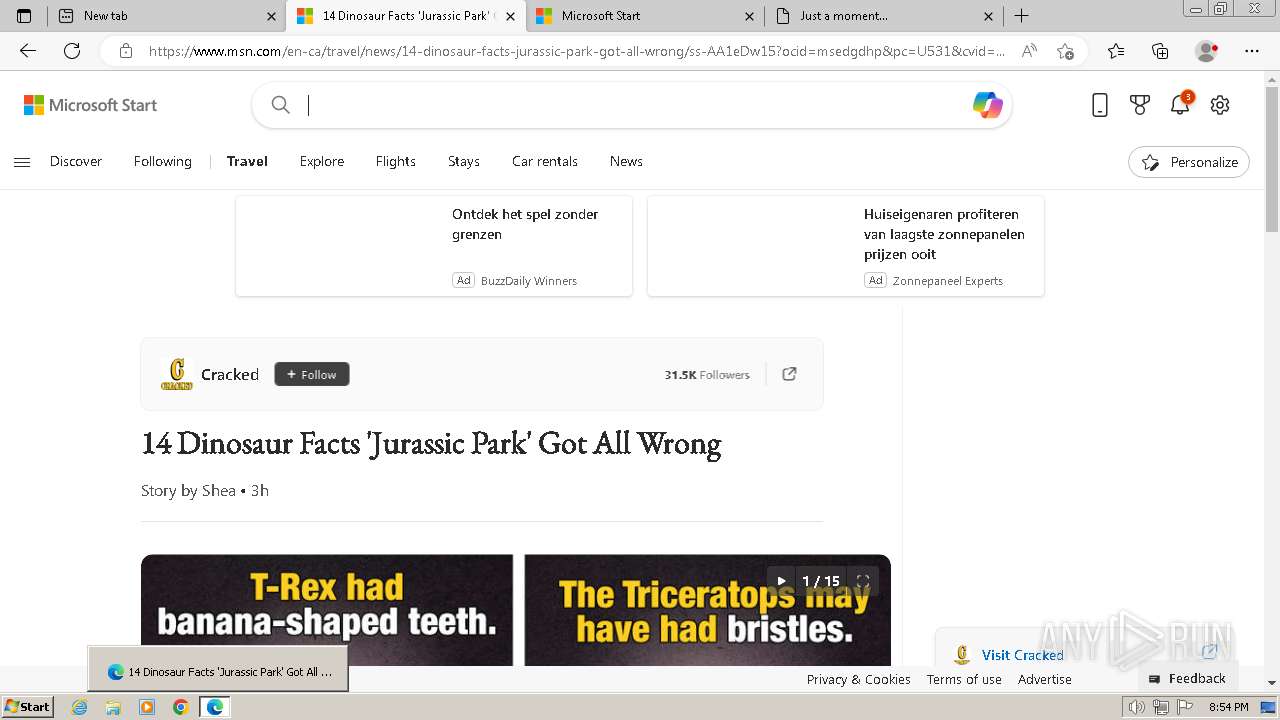Image resolution: width=1280 pixels, height=720 pixels.
Task: Open Edge Settings and more menu
Action: pos(1252,51)
